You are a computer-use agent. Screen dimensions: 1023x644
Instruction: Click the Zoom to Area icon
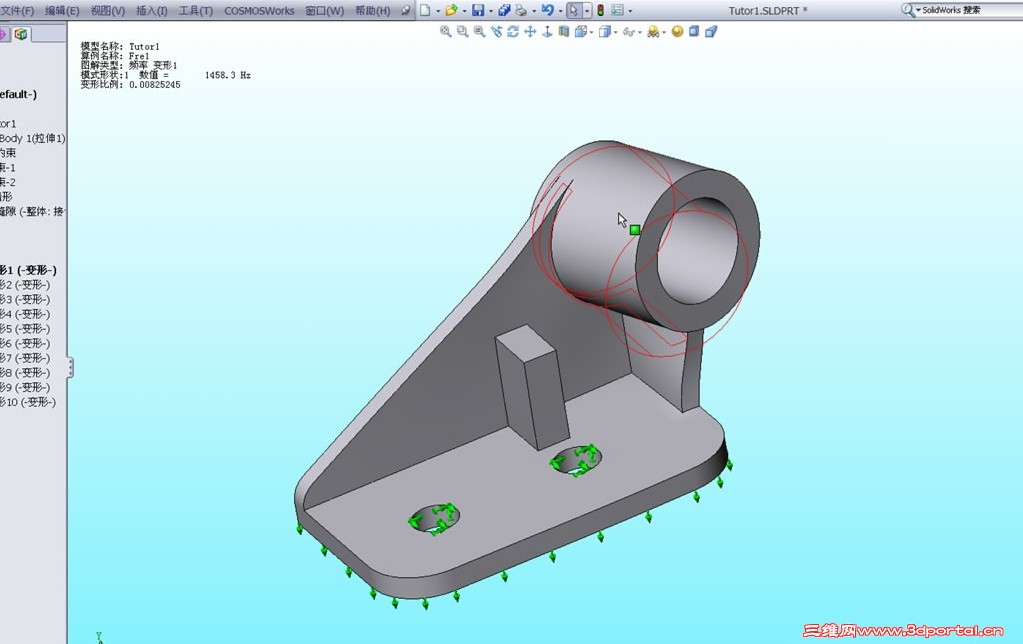click(x=463, y=31)
